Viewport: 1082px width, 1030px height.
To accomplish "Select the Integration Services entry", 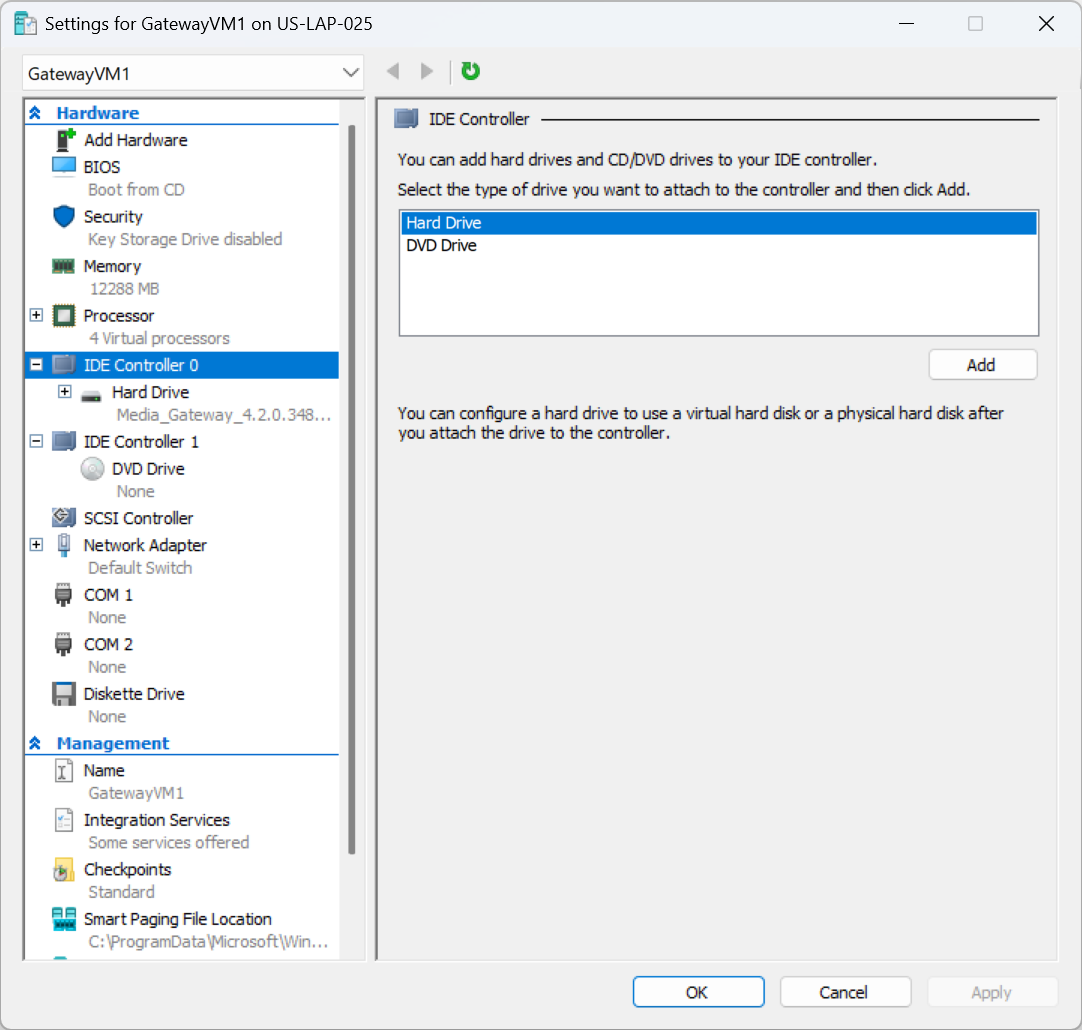I will coord(157,820).
